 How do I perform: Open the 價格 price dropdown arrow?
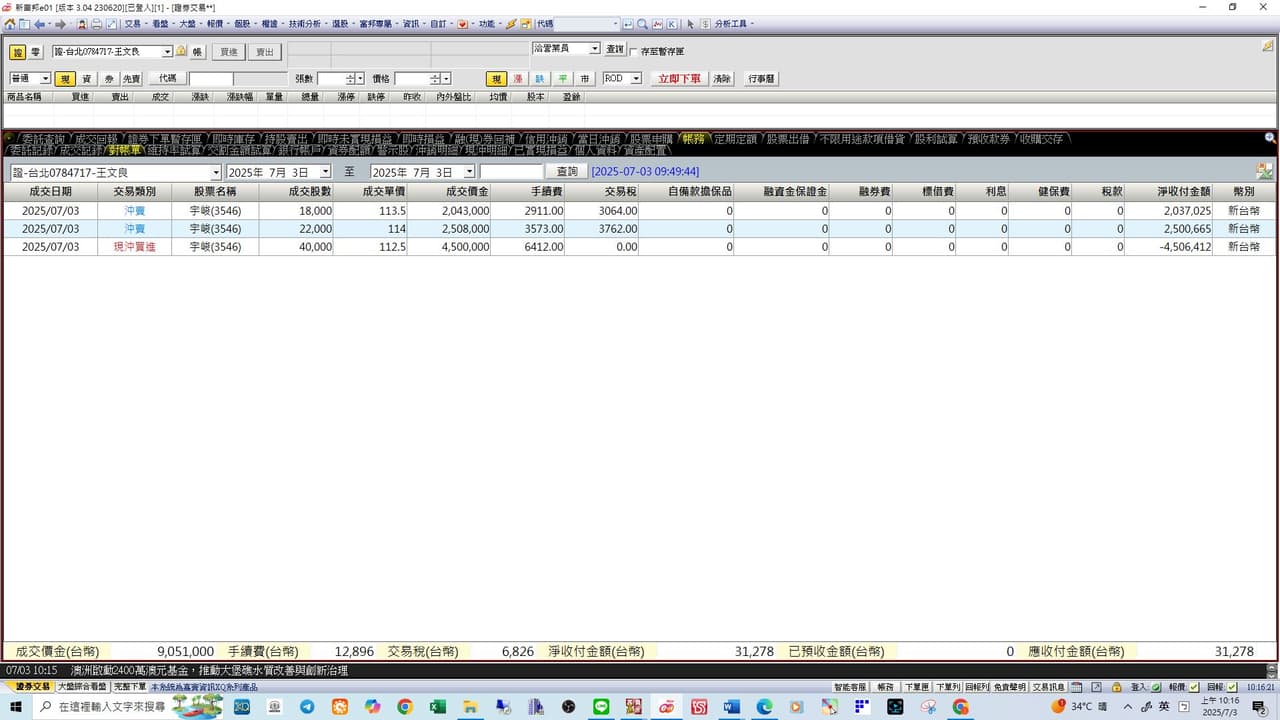click(x=445, y=79)
